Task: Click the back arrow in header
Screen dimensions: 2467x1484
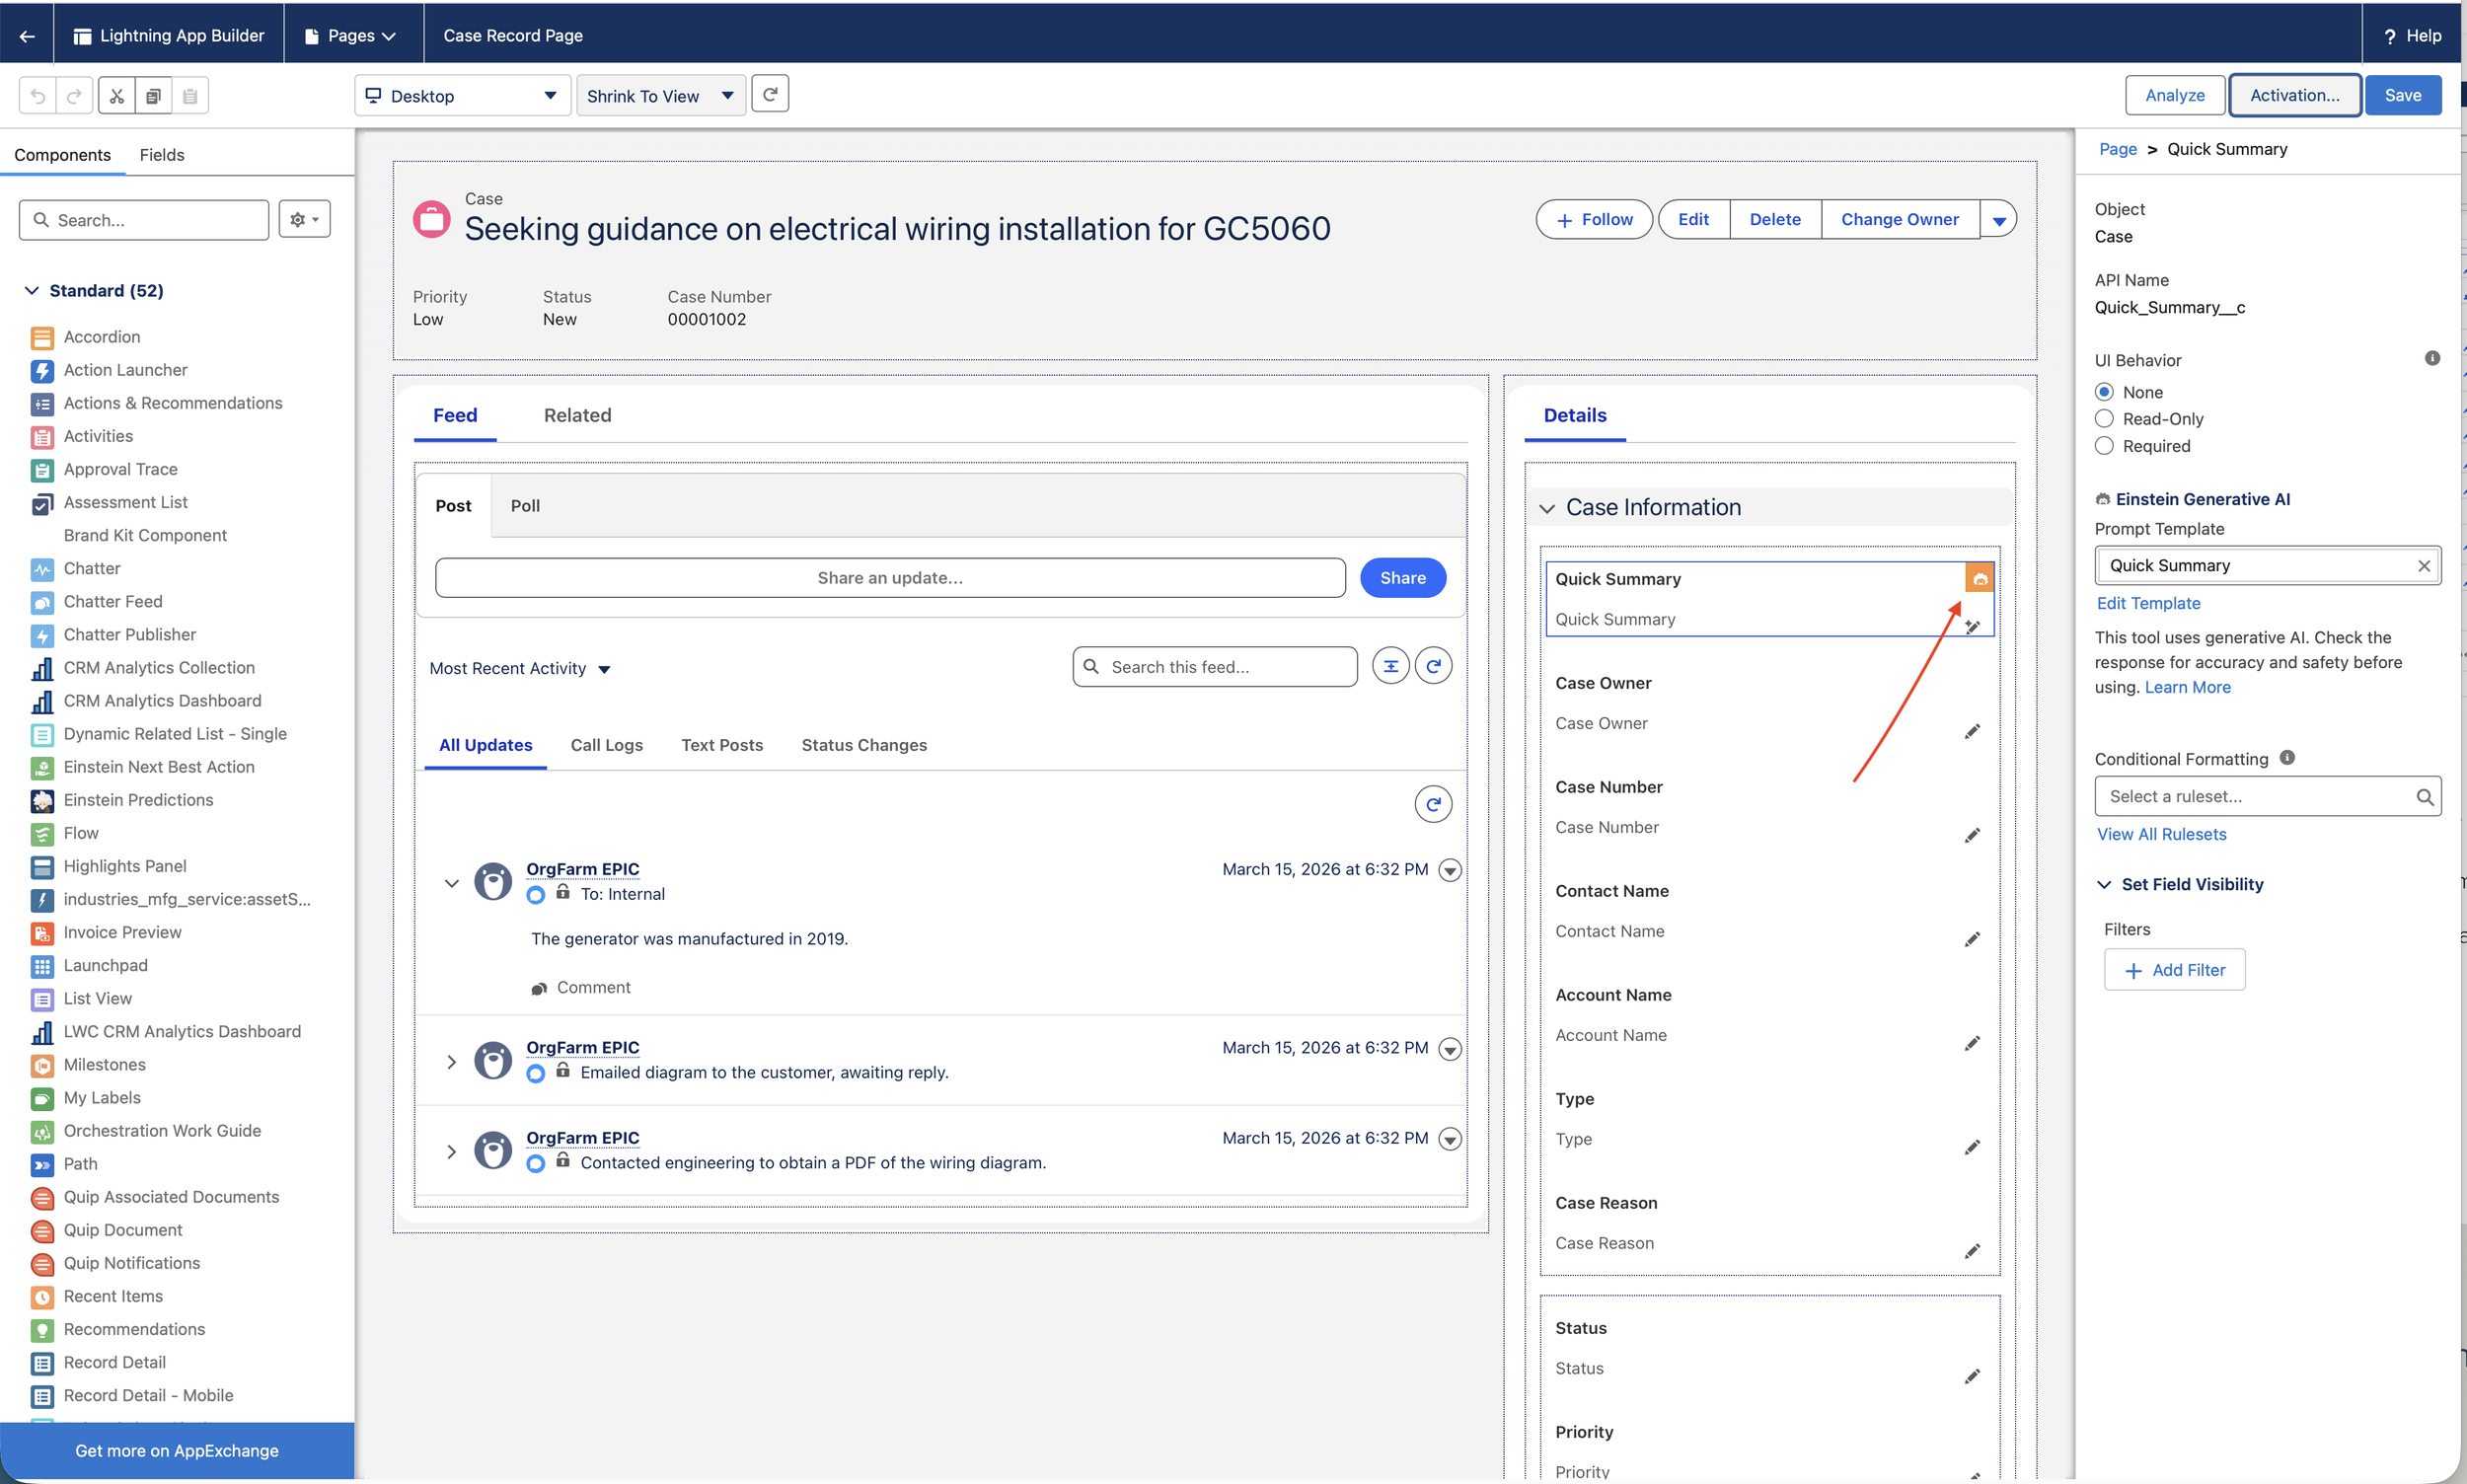Action: pyautogui.click(x=27, y=36)
